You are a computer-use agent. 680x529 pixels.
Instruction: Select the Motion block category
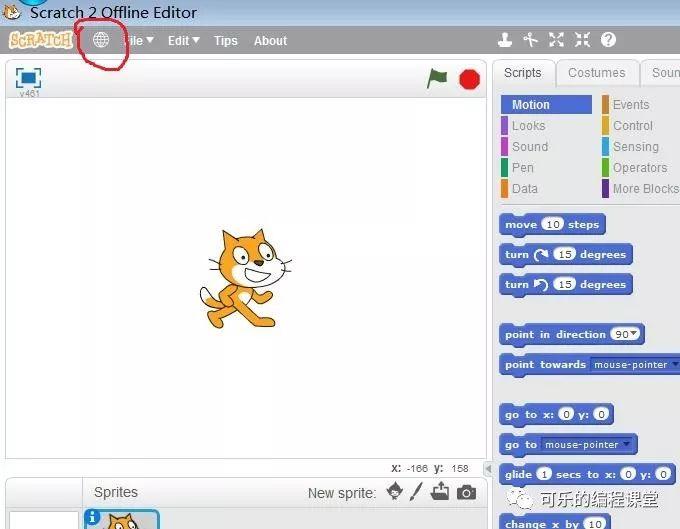[546, 104]
